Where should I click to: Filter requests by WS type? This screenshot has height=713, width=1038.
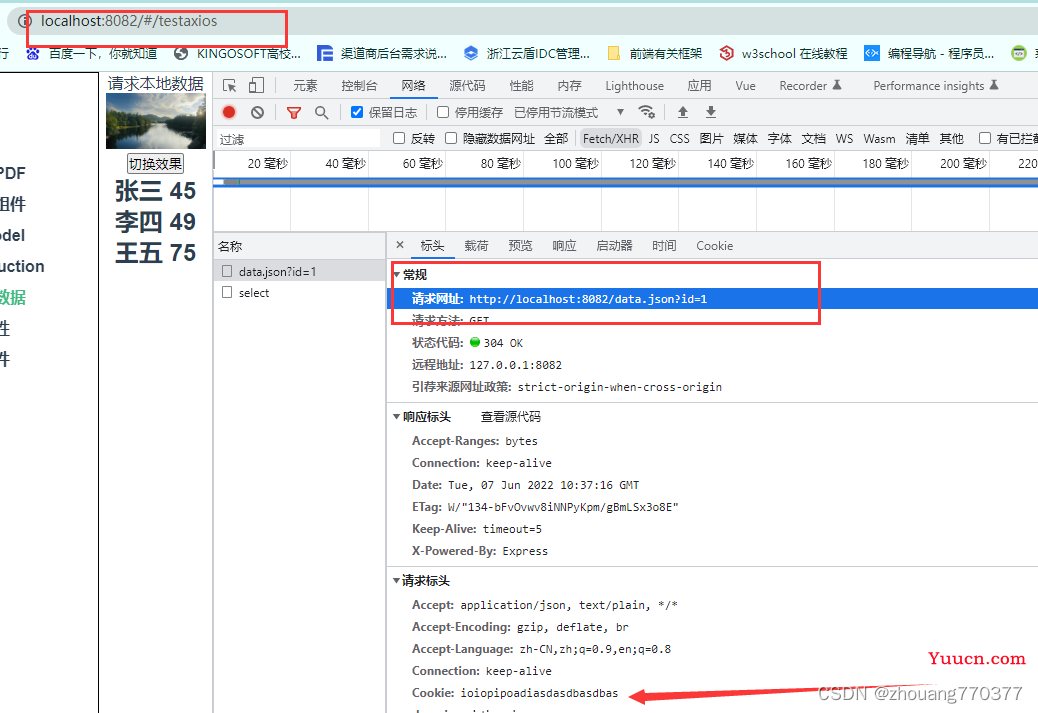[x=844, y=138]
